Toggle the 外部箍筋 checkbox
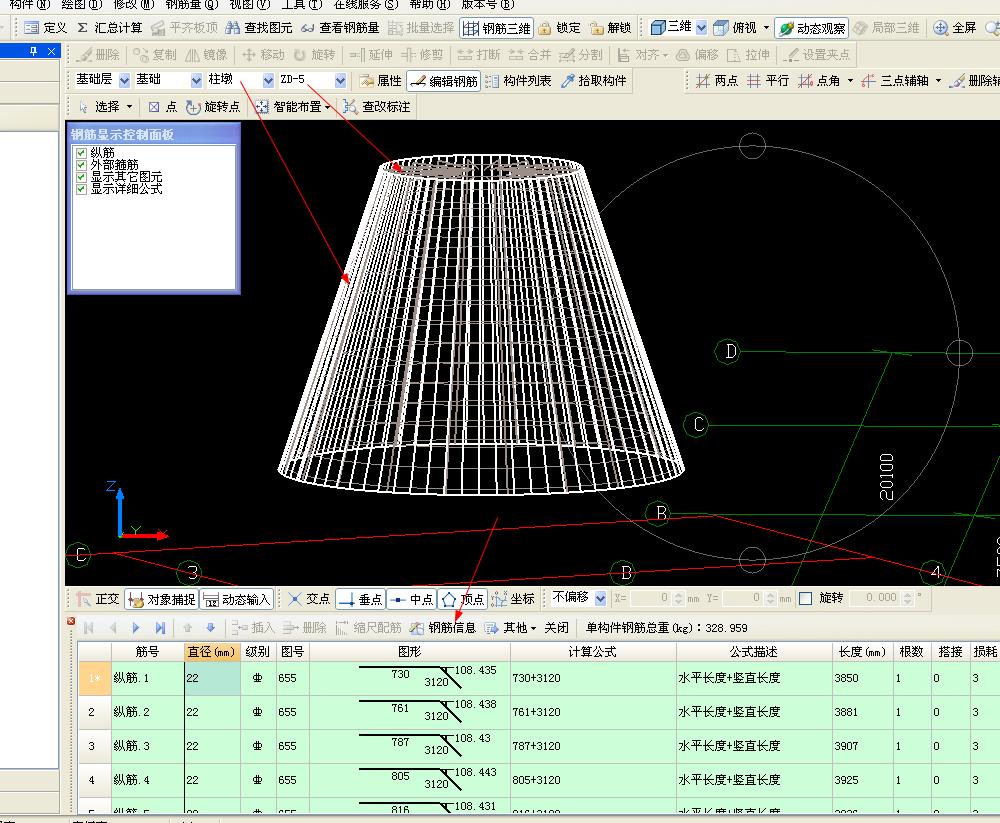The height and width of the screenshot is (823, 1000). click(81, 165)
